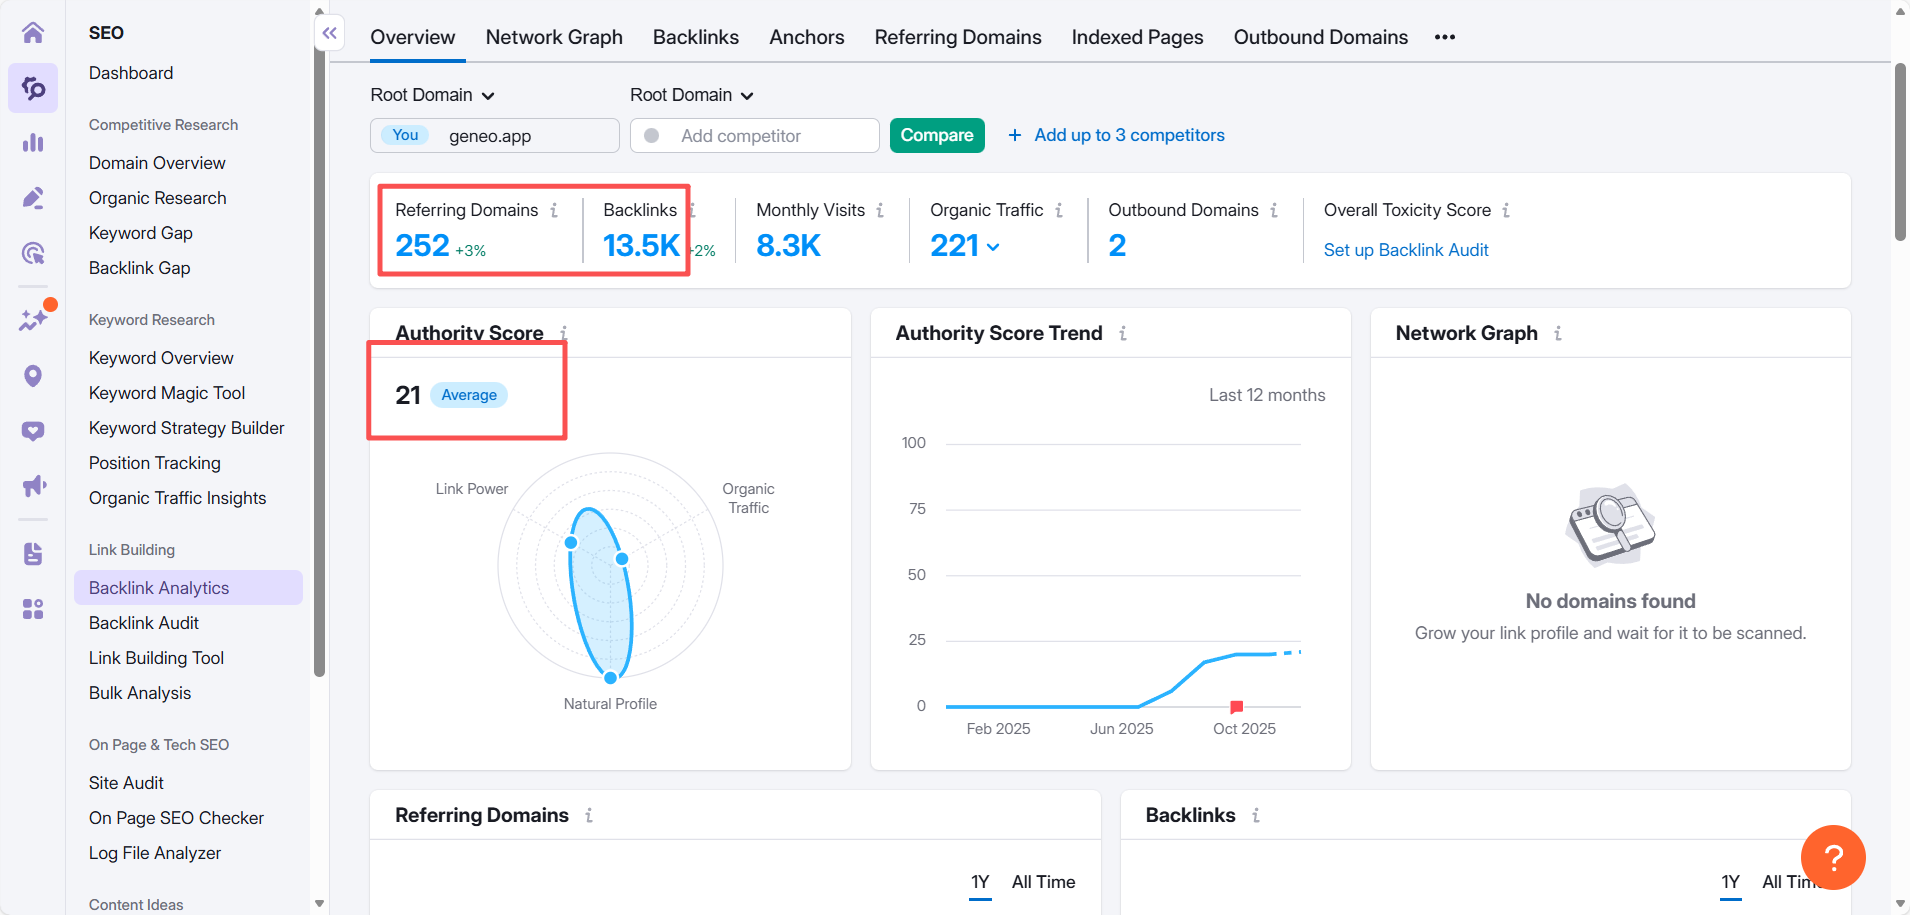Click the main page vertical scrollbar
The image size is (1910, 915).
pyautogui.click(x=1900, y=152)
